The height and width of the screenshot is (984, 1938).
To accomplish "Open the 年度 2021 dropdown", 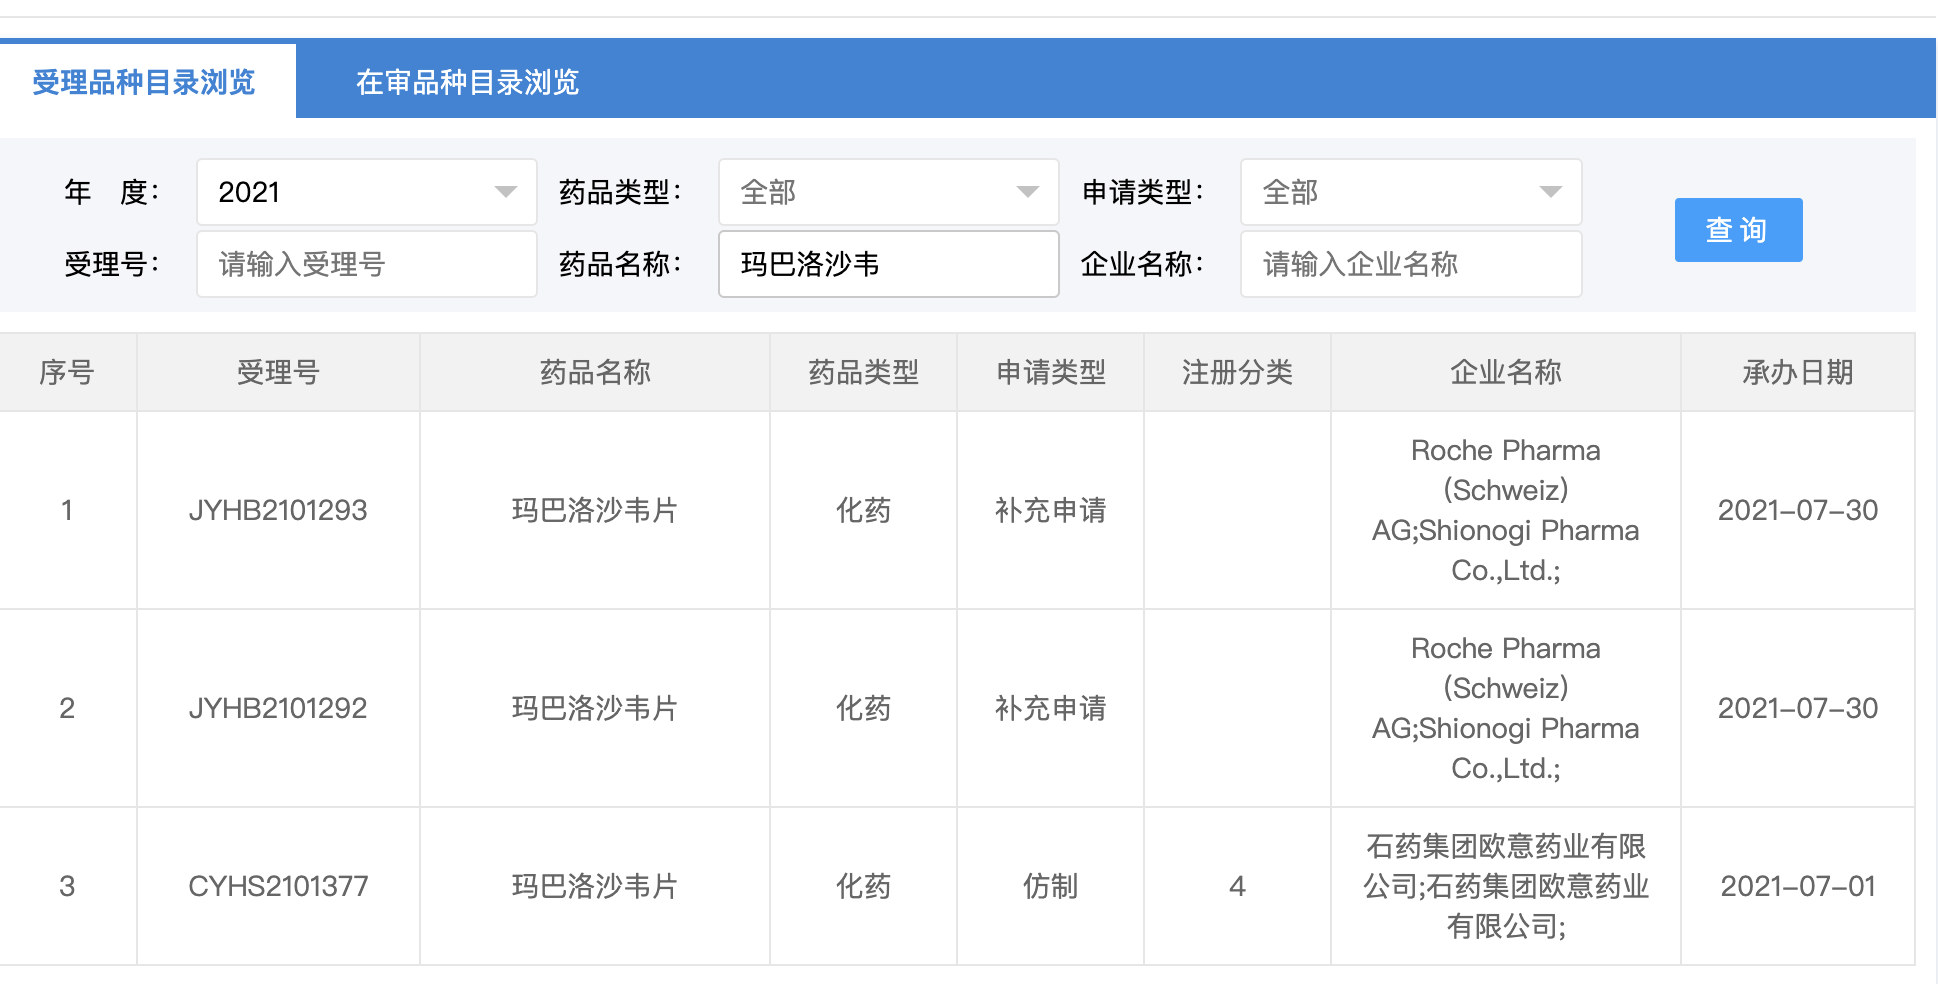I will coord(366,192).
